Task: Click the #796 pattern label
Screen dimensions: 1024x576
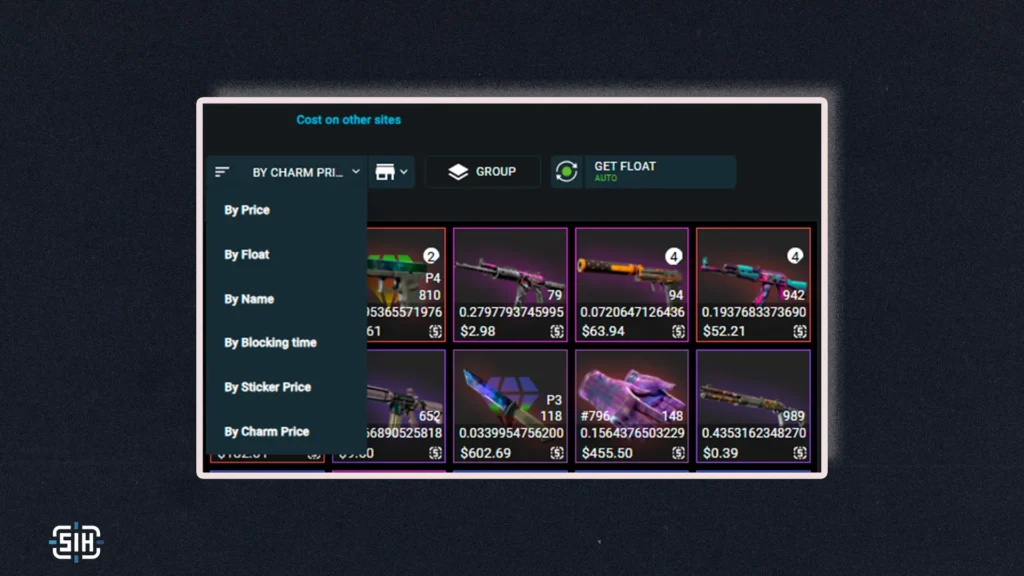Action: [x=596, y=416]
